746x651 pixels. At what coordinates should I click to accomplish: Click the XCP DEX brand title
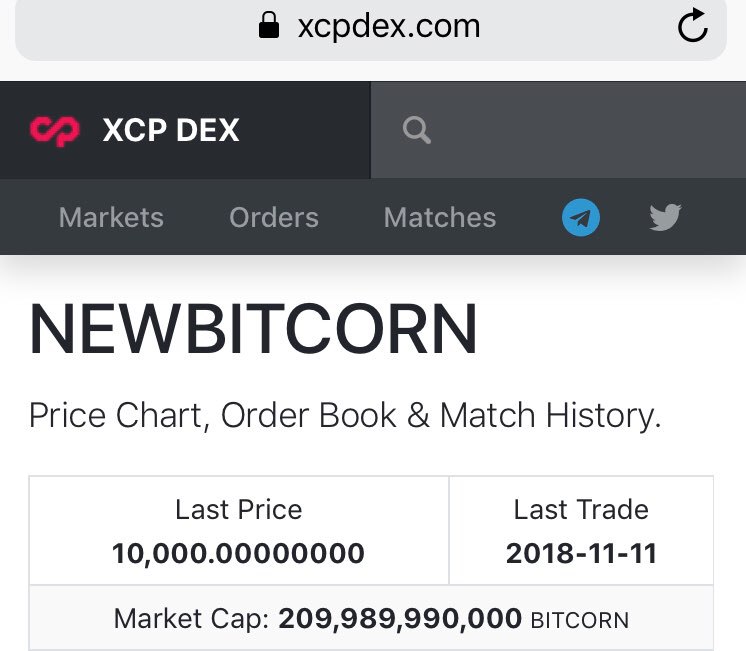tap(171, 130)
